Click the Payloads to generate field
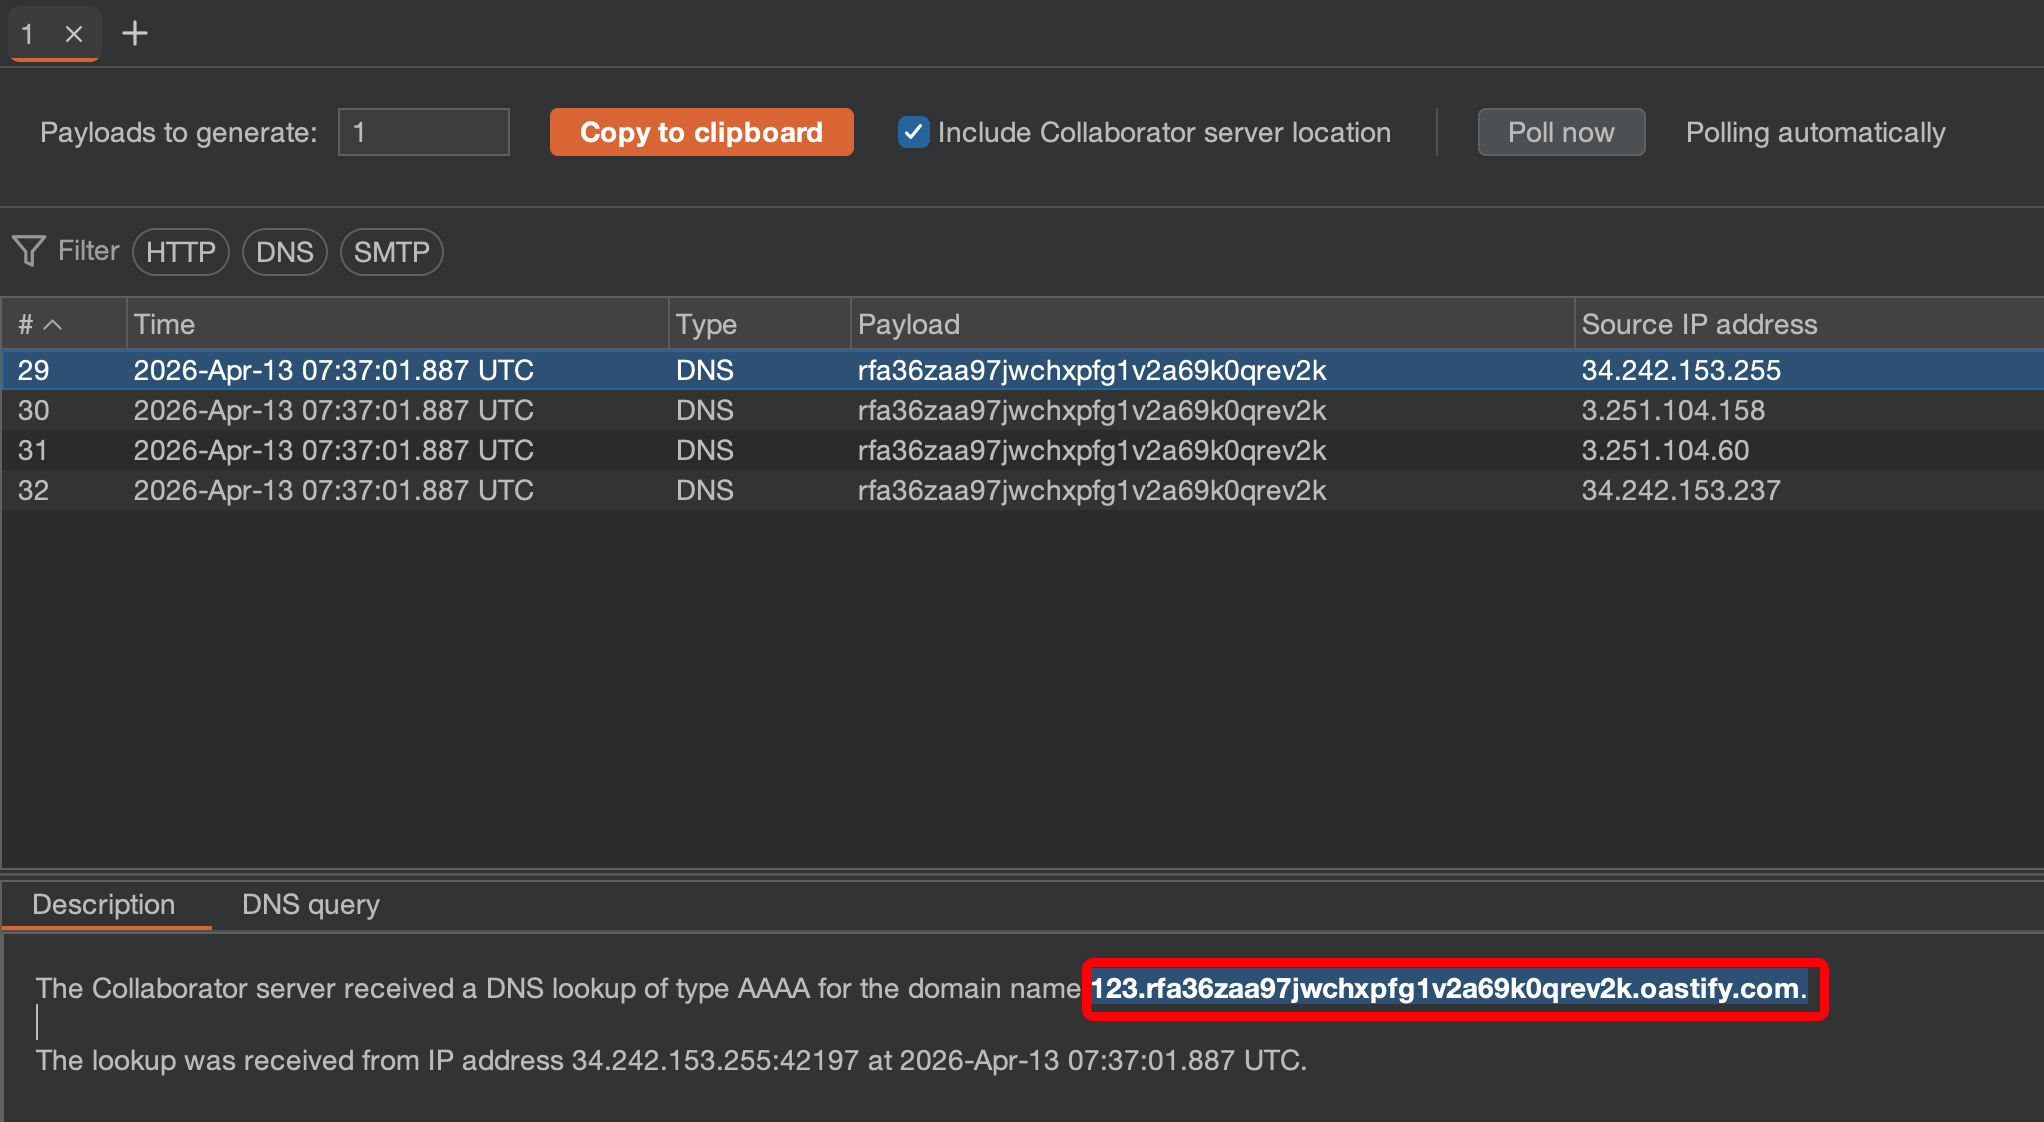 click(x=423, y=132)
